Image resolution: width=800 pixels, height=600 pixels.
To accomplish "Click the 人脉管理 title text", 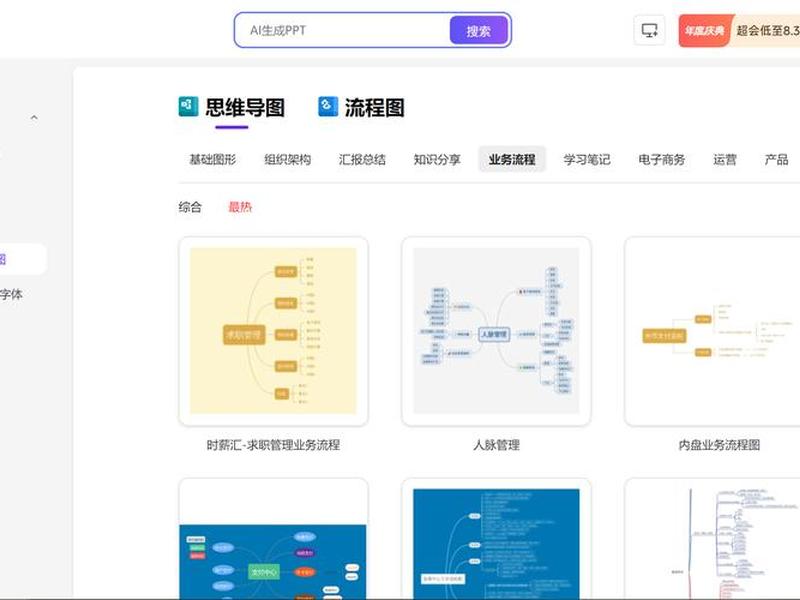I will tap(496, 445).
